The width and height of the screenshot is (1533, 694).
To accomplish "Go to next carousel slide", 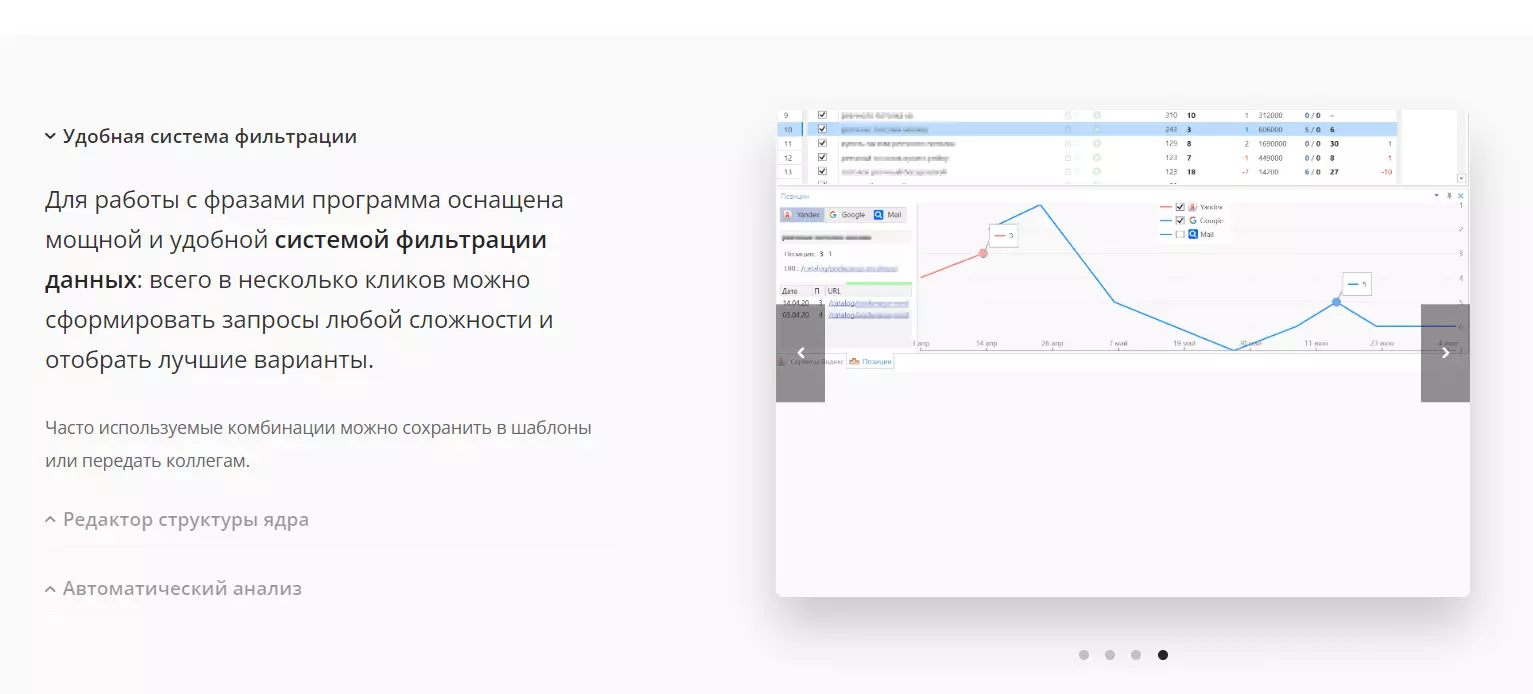I will 1445,353.
